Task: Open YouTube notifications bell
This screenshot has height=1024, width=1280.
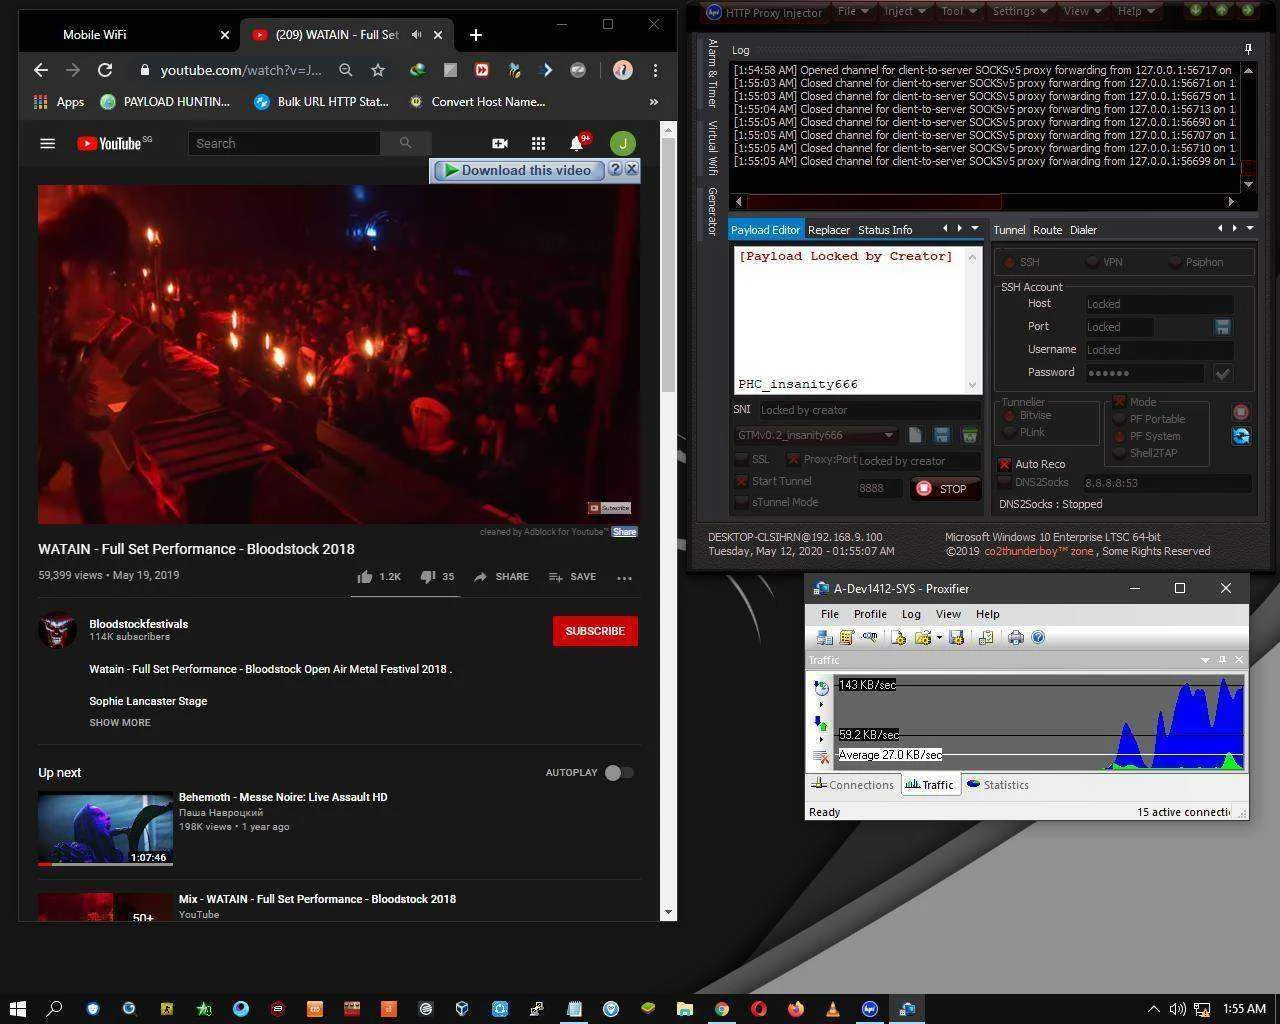Action: tap(577, 143)
